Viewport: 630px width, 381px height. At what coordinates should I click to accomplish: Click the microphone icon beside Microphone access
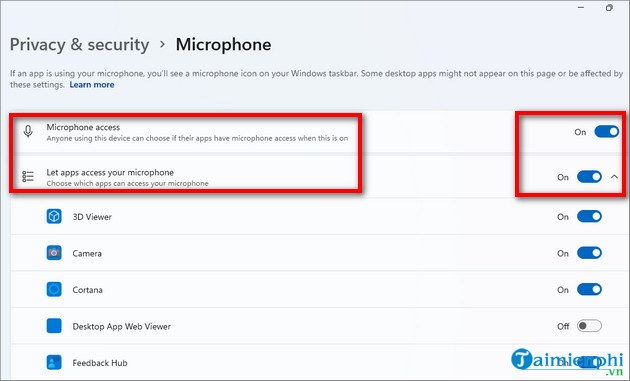tap(28, 131)
